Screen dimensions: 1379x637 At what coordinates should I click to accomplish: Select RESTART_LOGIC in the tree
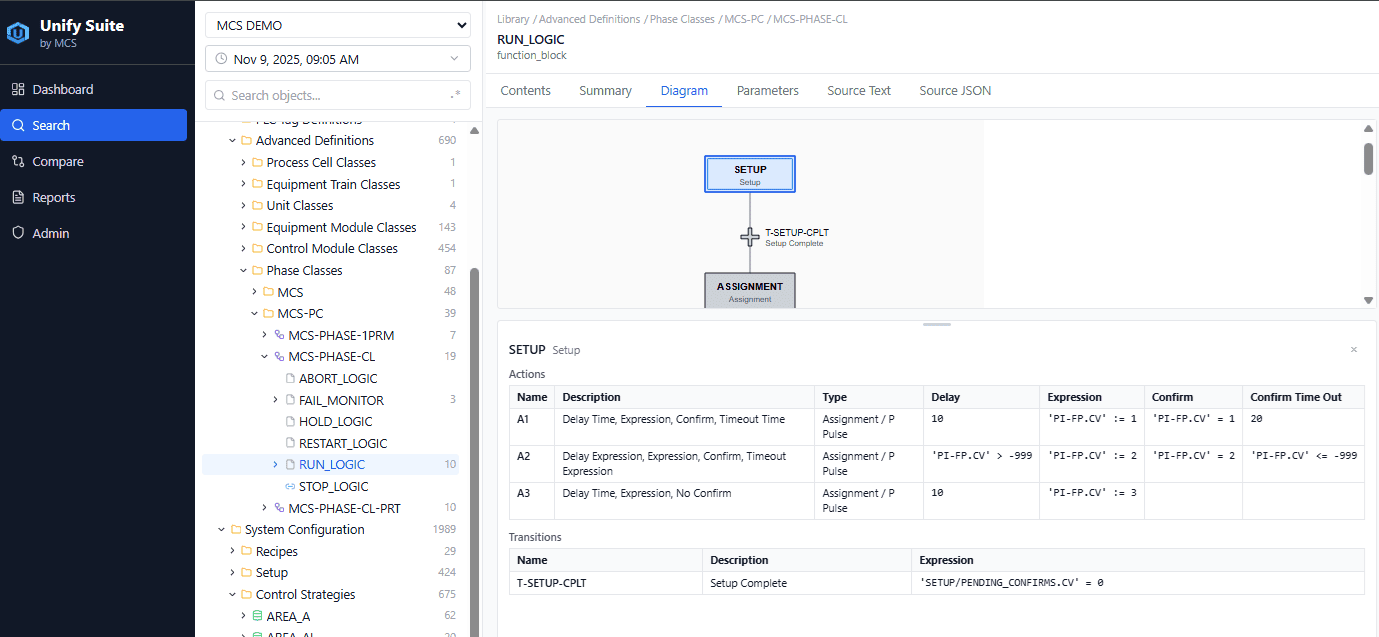(x=343, y=443)
